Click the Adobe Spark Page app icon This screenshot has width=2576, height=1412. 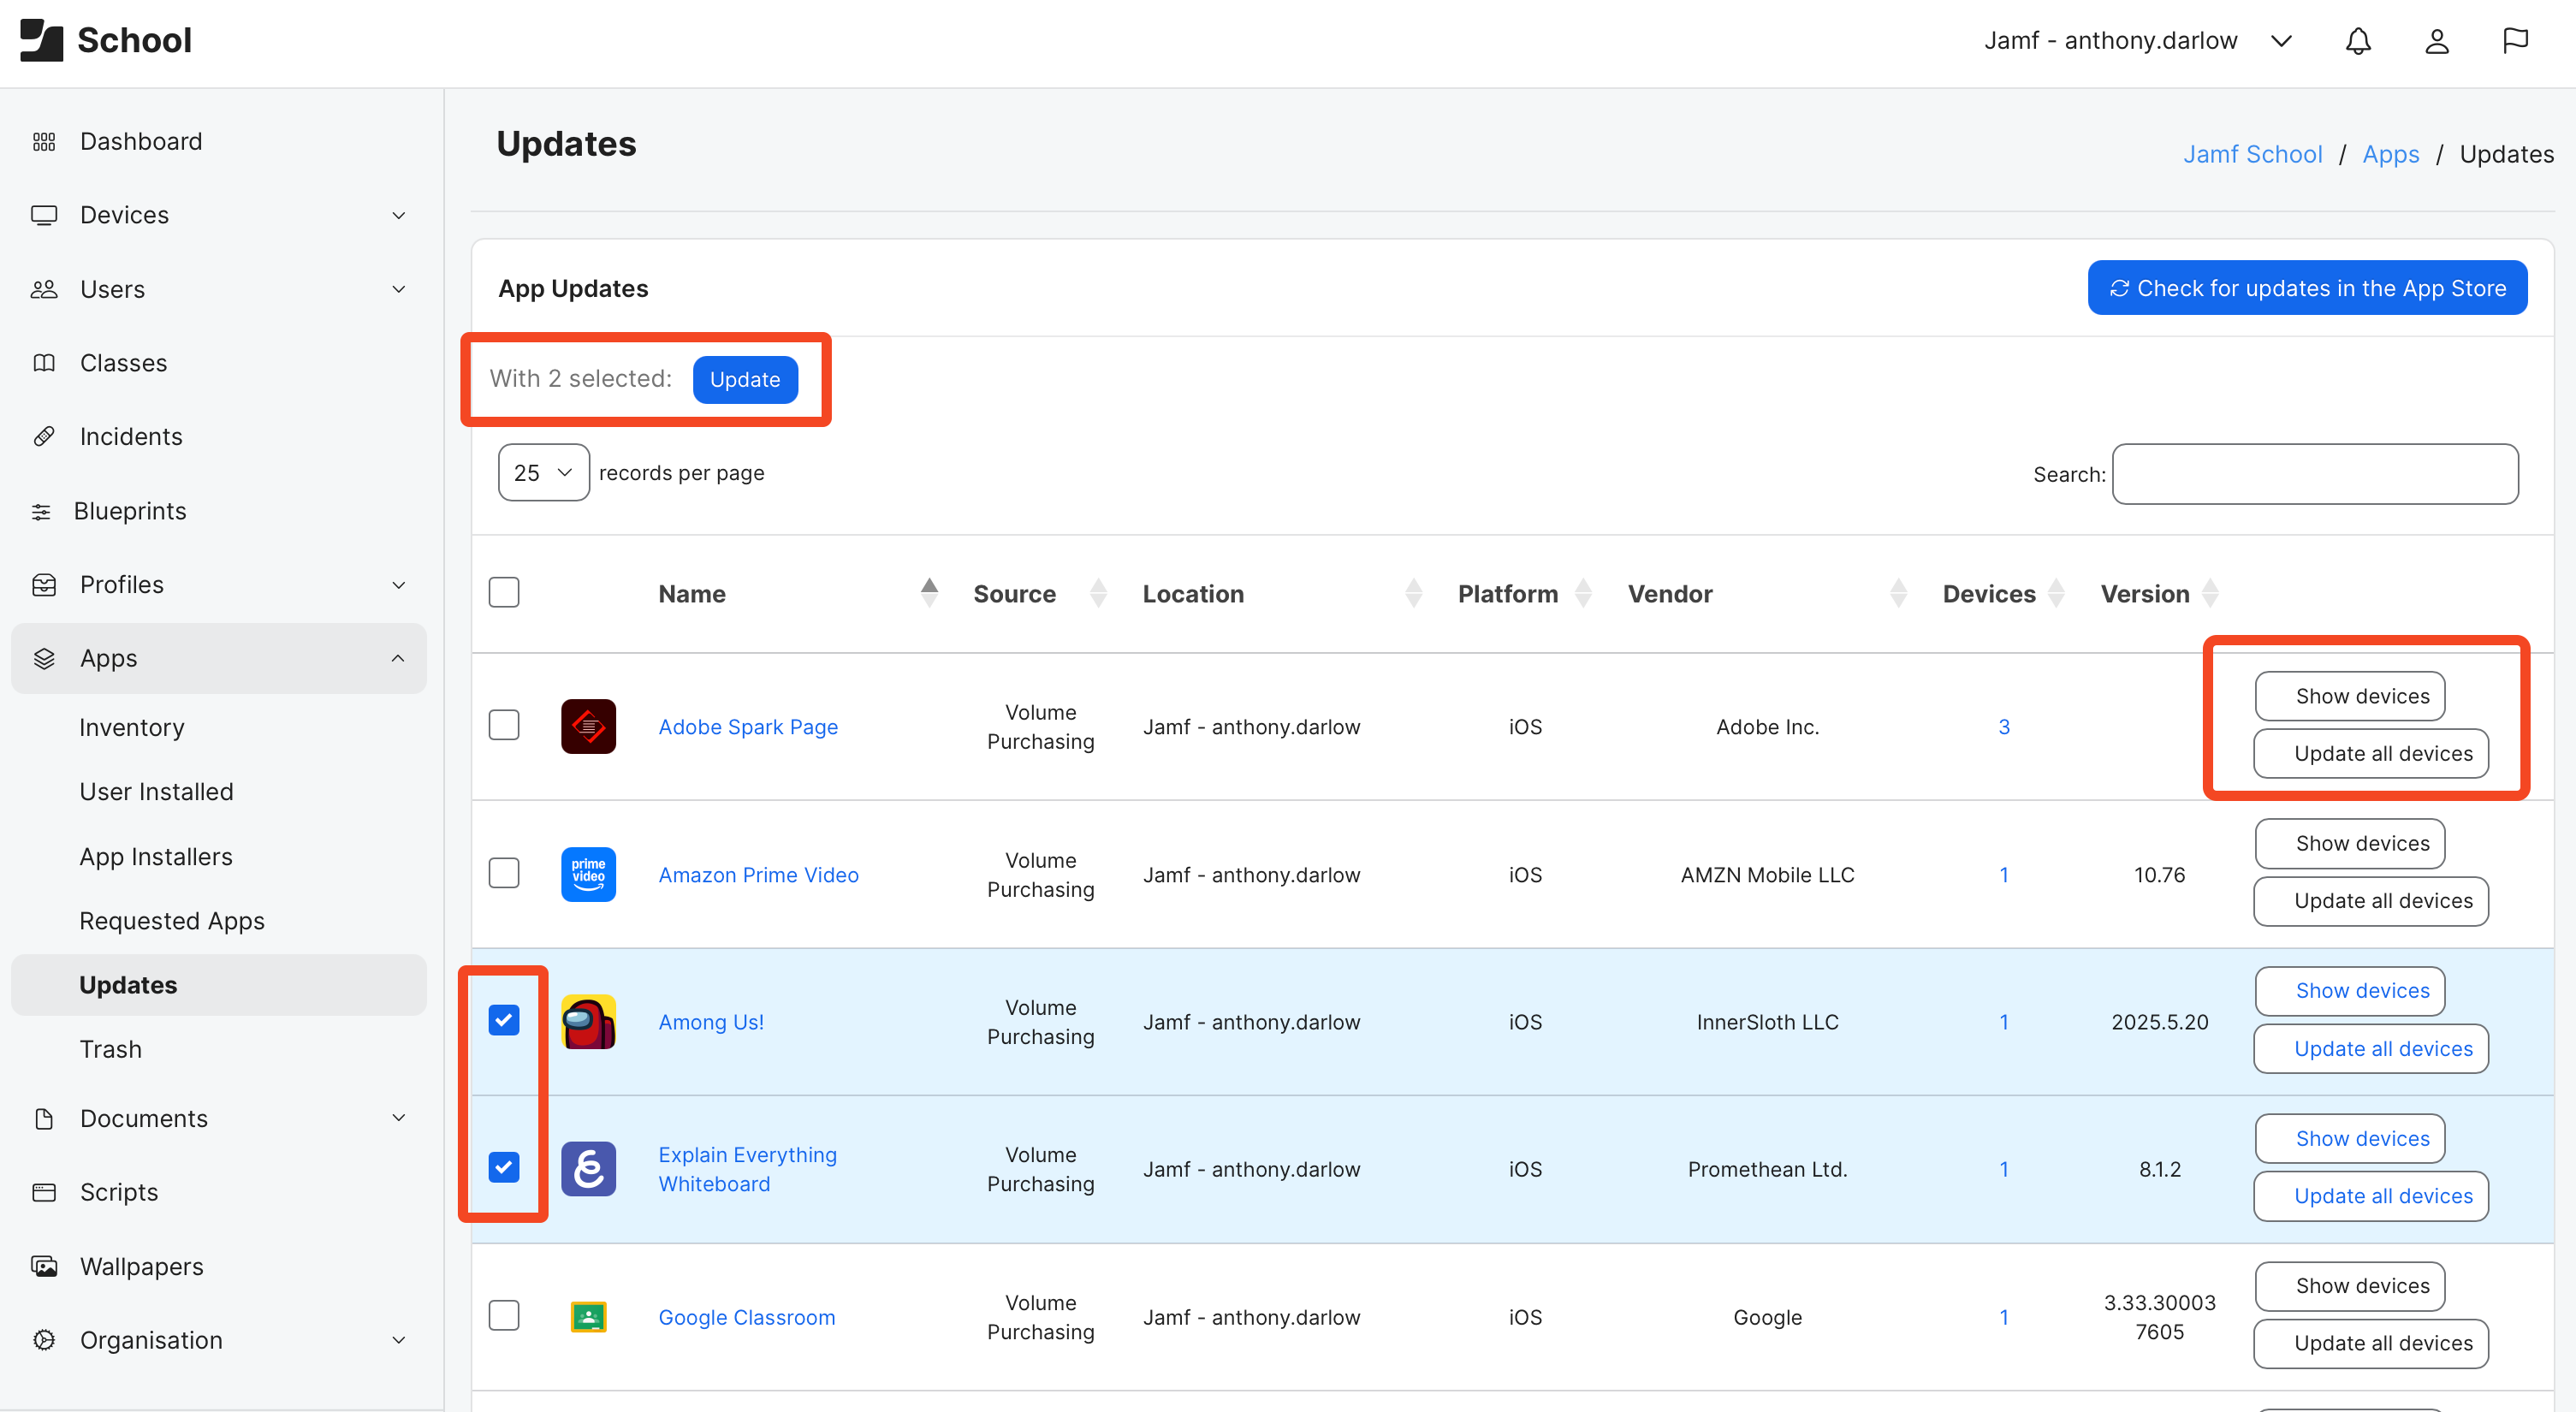click(588, 726)
